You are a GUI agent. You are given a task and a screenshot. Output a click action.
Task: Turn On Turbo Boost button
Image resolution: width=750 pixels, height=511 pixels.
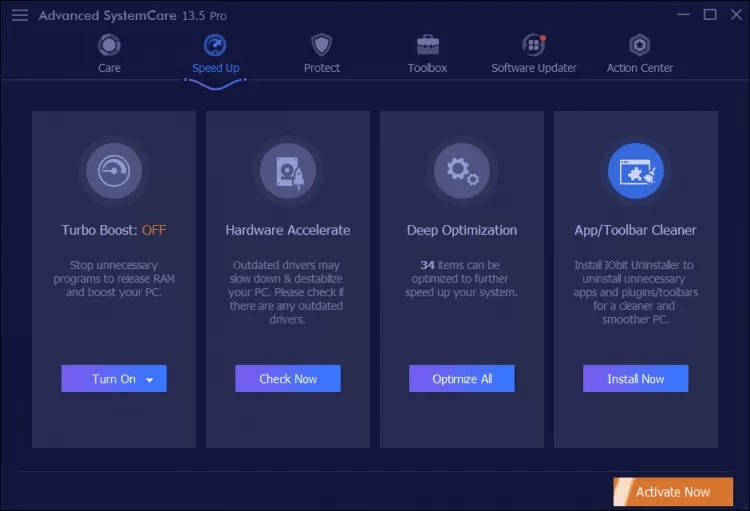point(114,378)
